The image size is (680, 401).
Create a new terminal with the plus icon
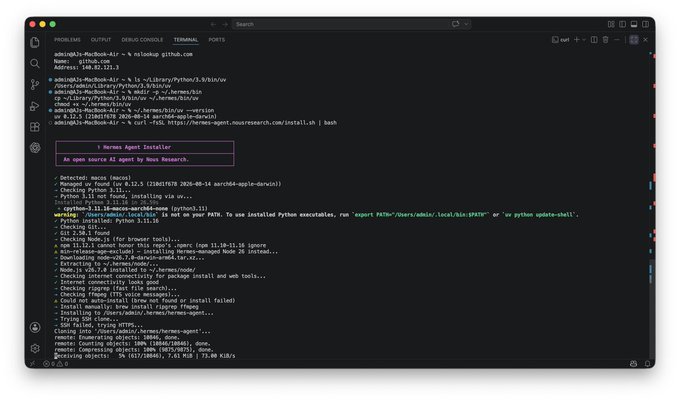577,40
